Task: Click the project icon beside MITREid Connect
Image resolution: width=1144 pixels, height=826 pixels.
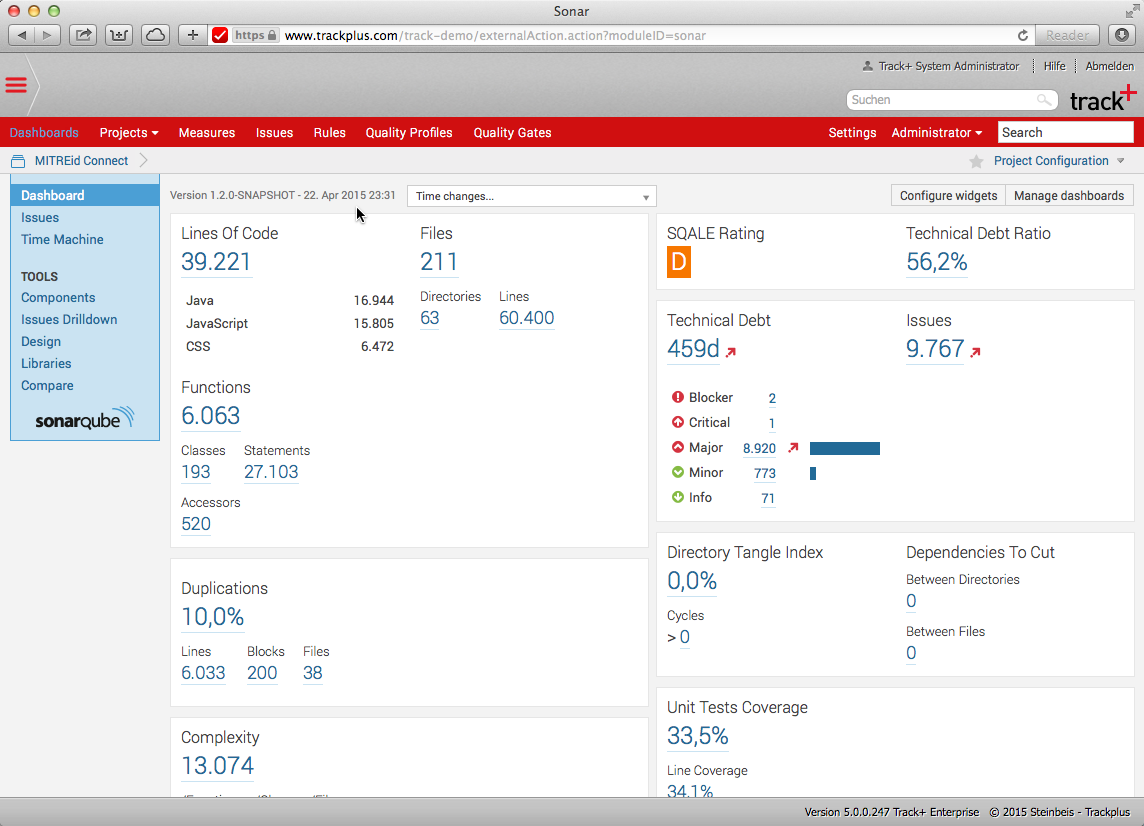Action: tap(17, 160)
